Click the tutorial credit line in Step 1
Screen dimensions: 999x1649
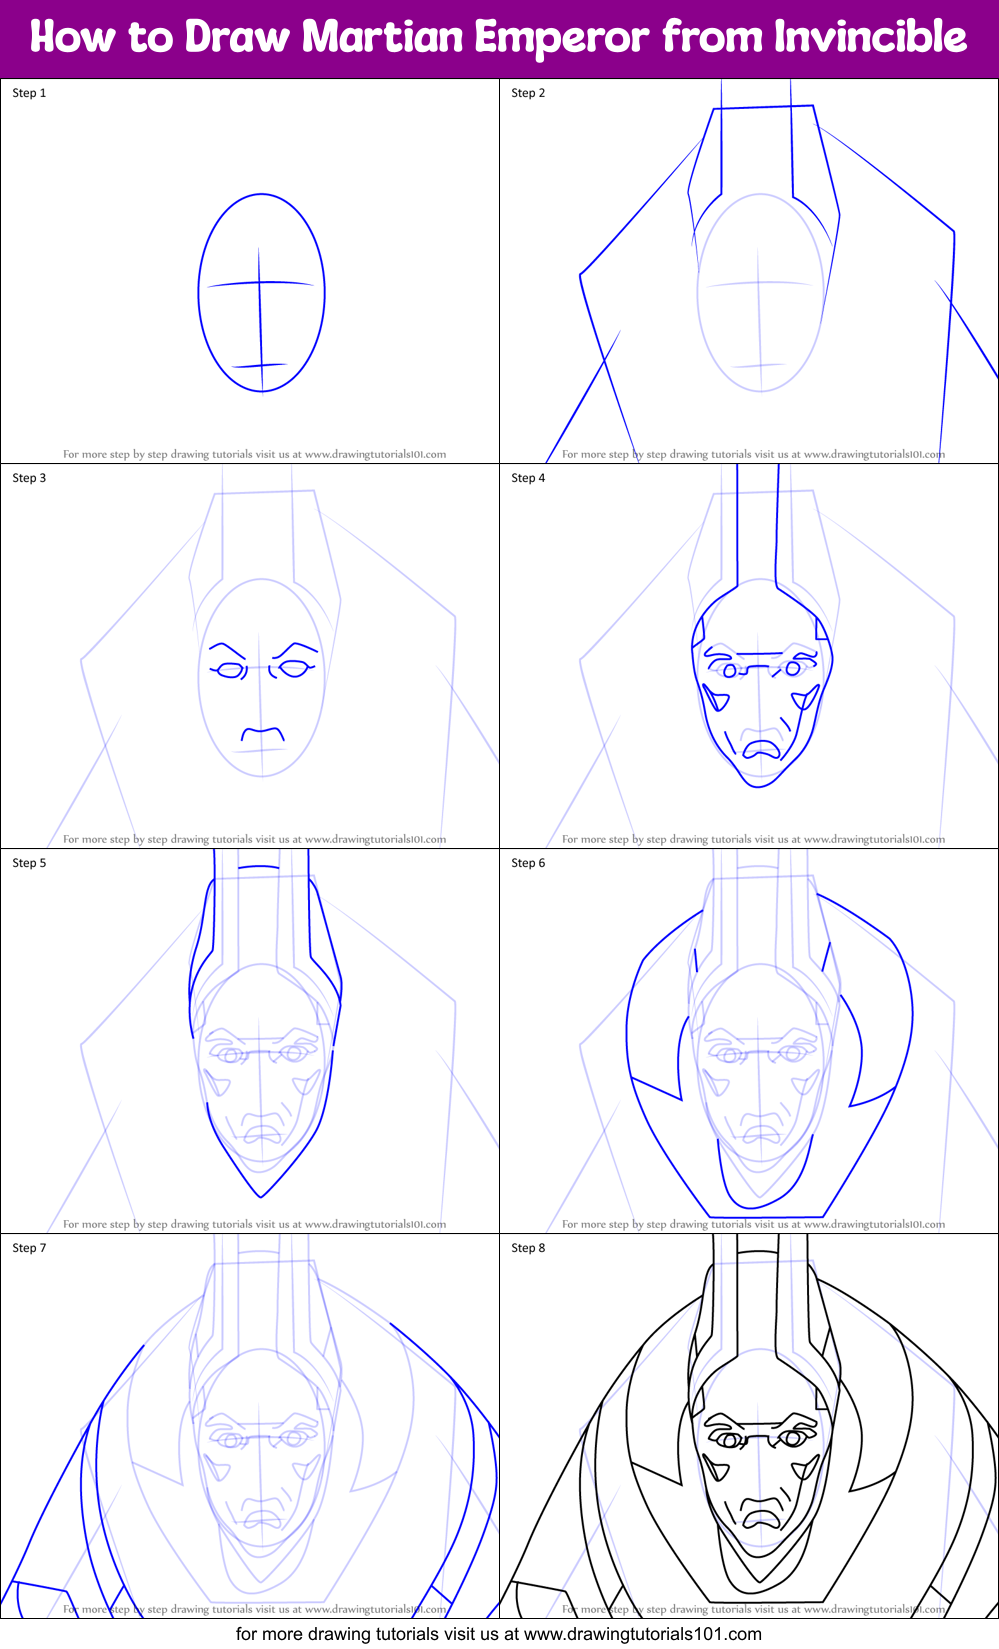(x=254, y=454)
